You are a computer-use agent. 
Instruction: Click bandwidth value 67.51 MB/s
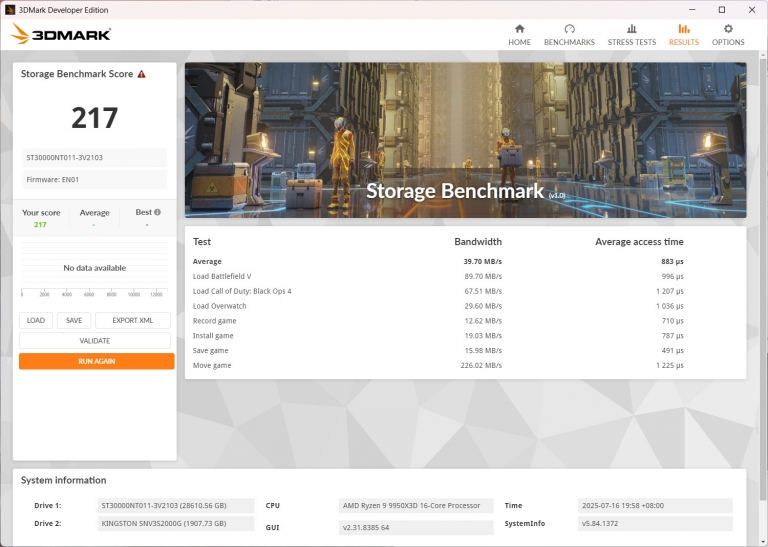(x=483, y=291)
